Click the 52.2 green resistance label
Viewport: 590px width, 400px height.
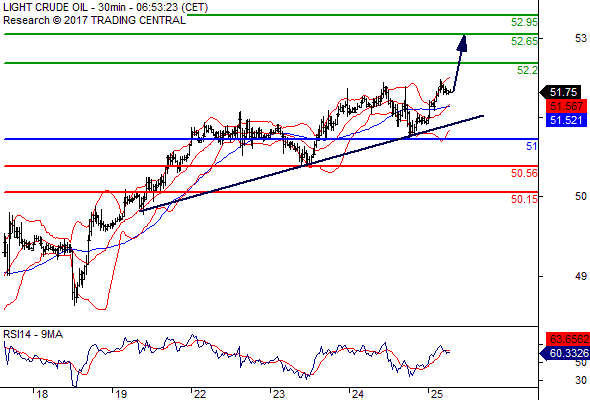[x=527, y=70]
